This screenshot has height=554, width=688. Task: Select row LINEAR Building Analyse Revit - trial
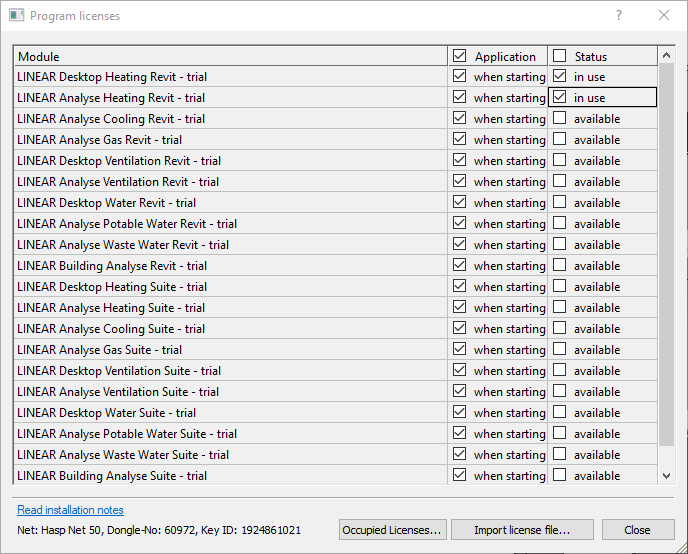click(x=336, y=266)
